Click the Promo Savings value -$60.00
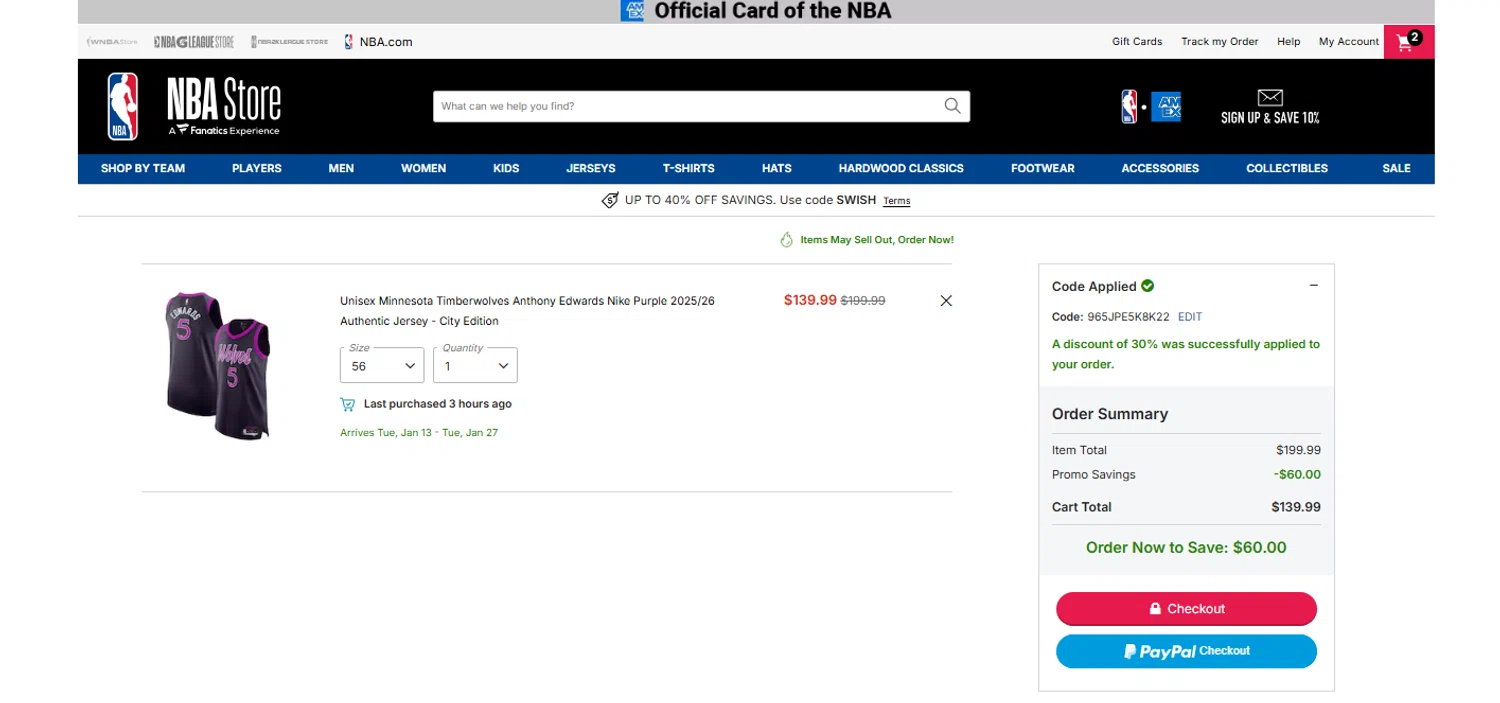Viewport: 1500px width, 703px height. pos(1297,475)
